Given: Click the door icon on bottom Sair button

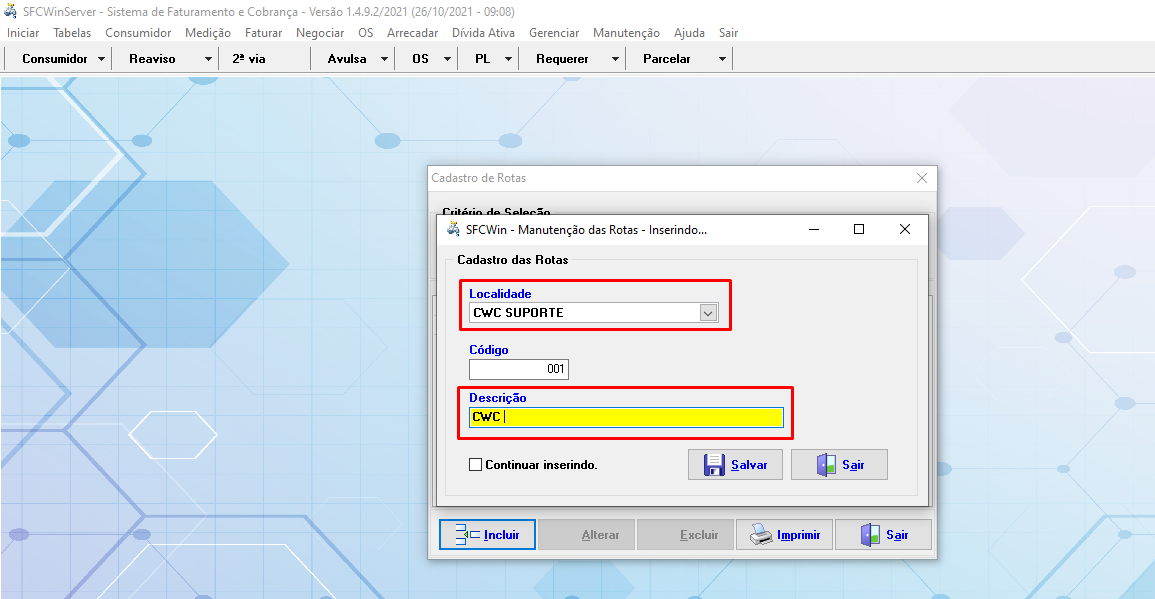Looking at the screenshot, I should 870,535.
